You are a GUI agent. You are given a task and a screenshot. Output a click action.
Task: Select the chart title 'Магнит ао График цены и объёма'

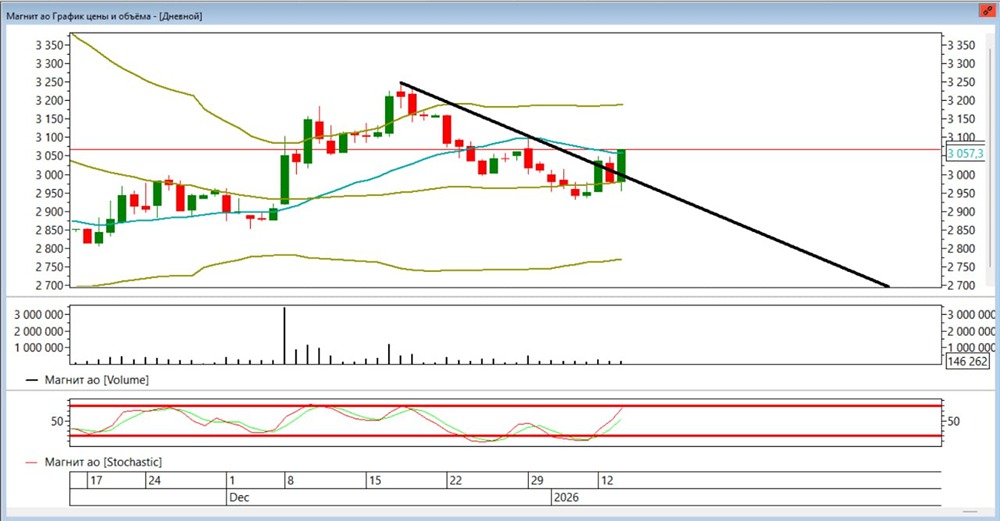click(x=78, y=16)
